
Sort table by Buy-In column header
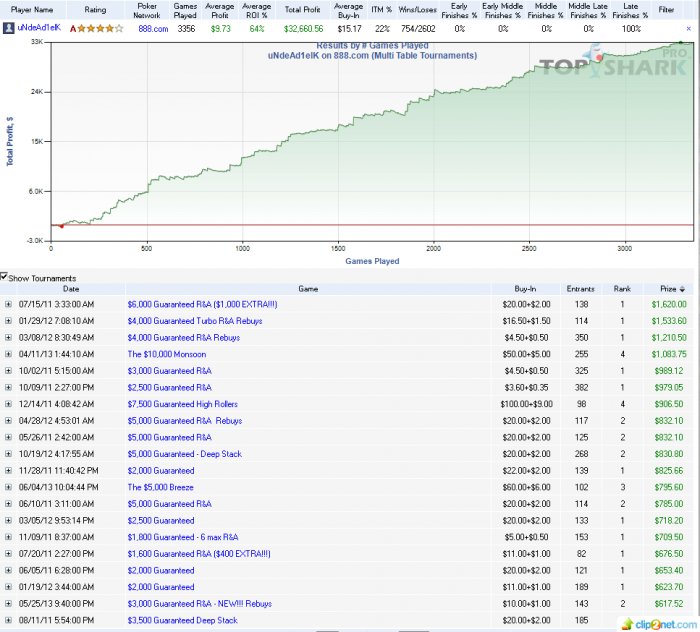[525, 288]
